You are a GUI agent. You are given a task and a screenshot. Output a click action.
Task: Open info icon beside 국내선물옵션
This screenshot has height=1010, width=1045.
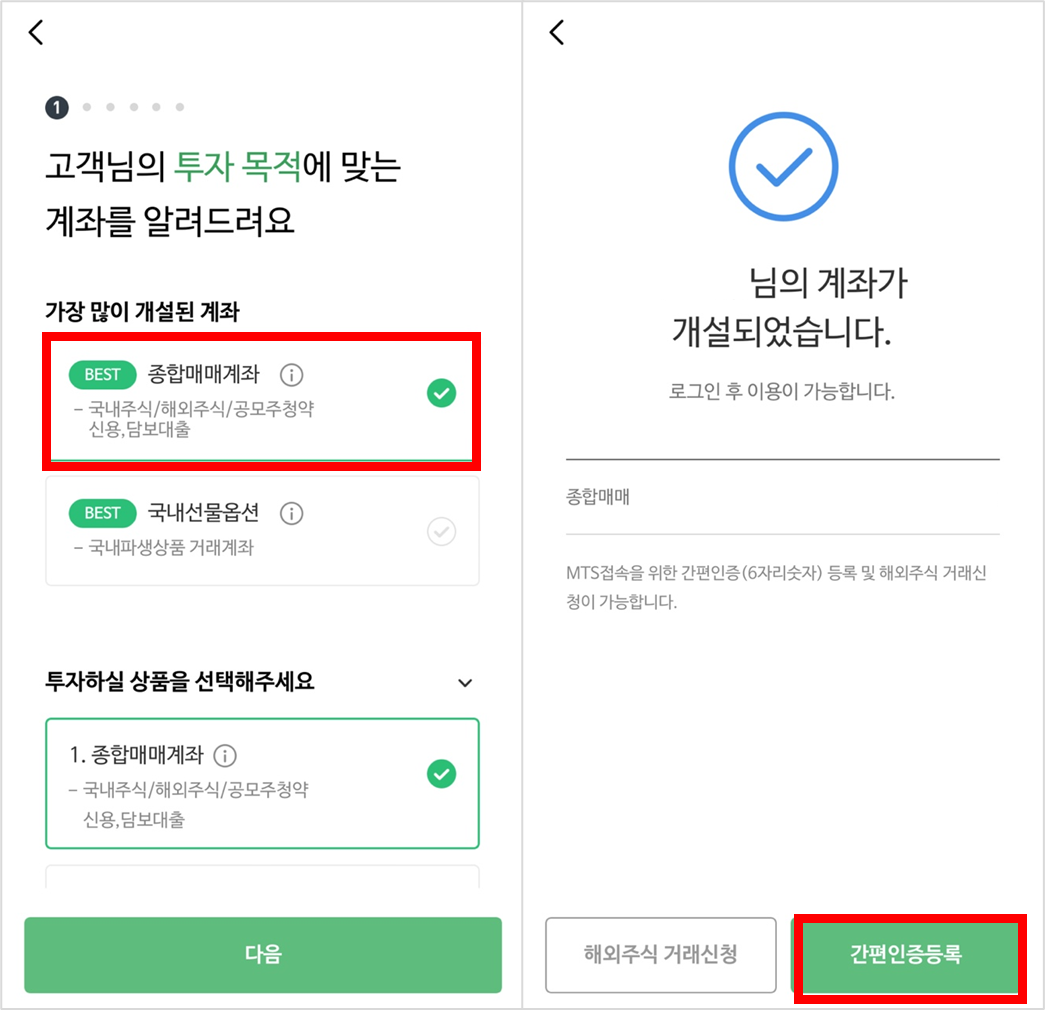coord(291,513)
